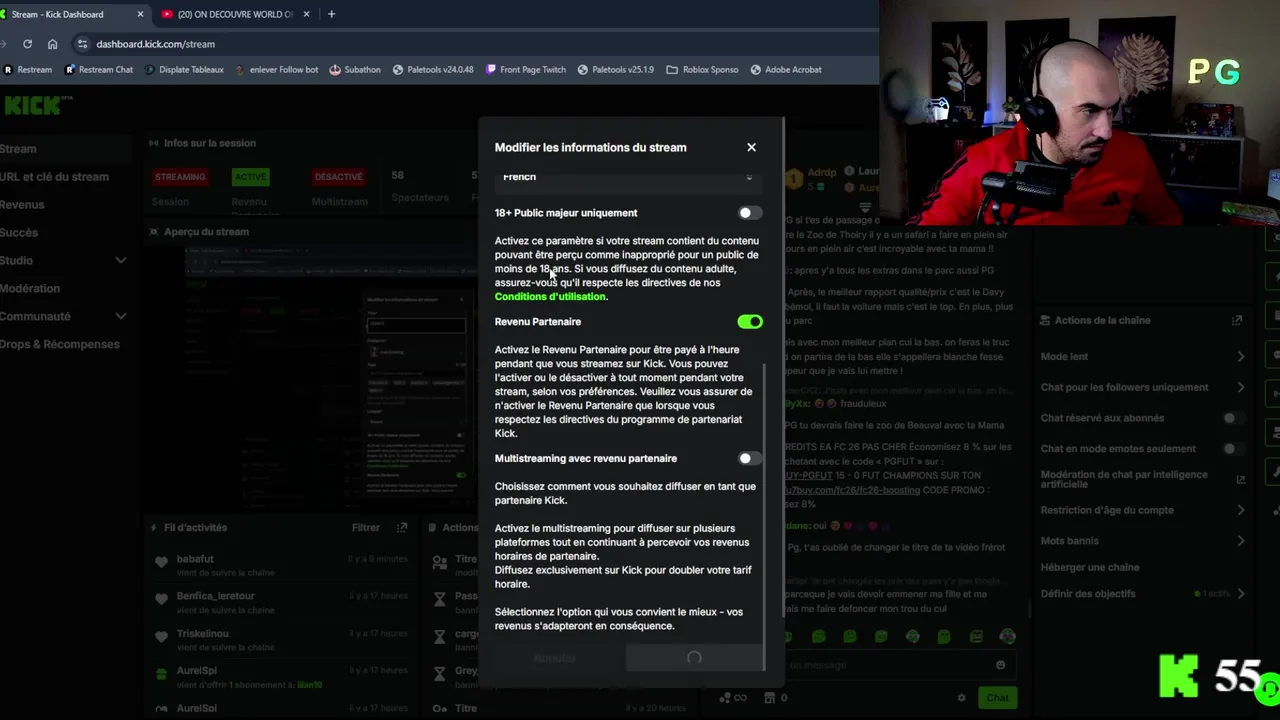Click the green headset icon at bottom right
The height and width of the screenshot is (720, 1280).
click(1269, 689)
